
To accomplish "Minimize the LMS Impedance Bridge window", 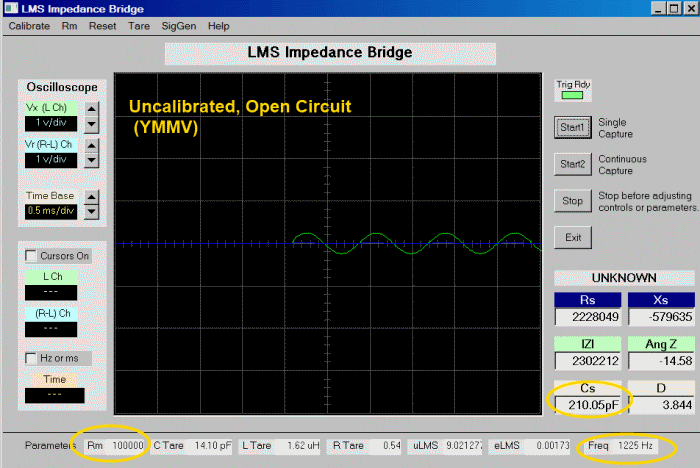I will (658, 8).
